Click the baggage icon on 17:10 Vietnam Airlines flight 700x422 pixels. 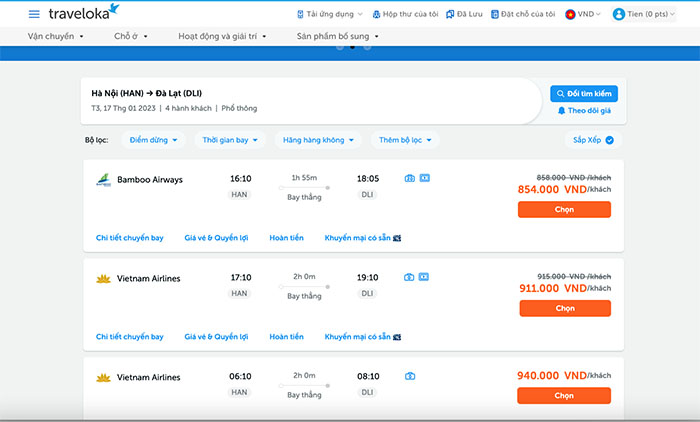(409, 277)
